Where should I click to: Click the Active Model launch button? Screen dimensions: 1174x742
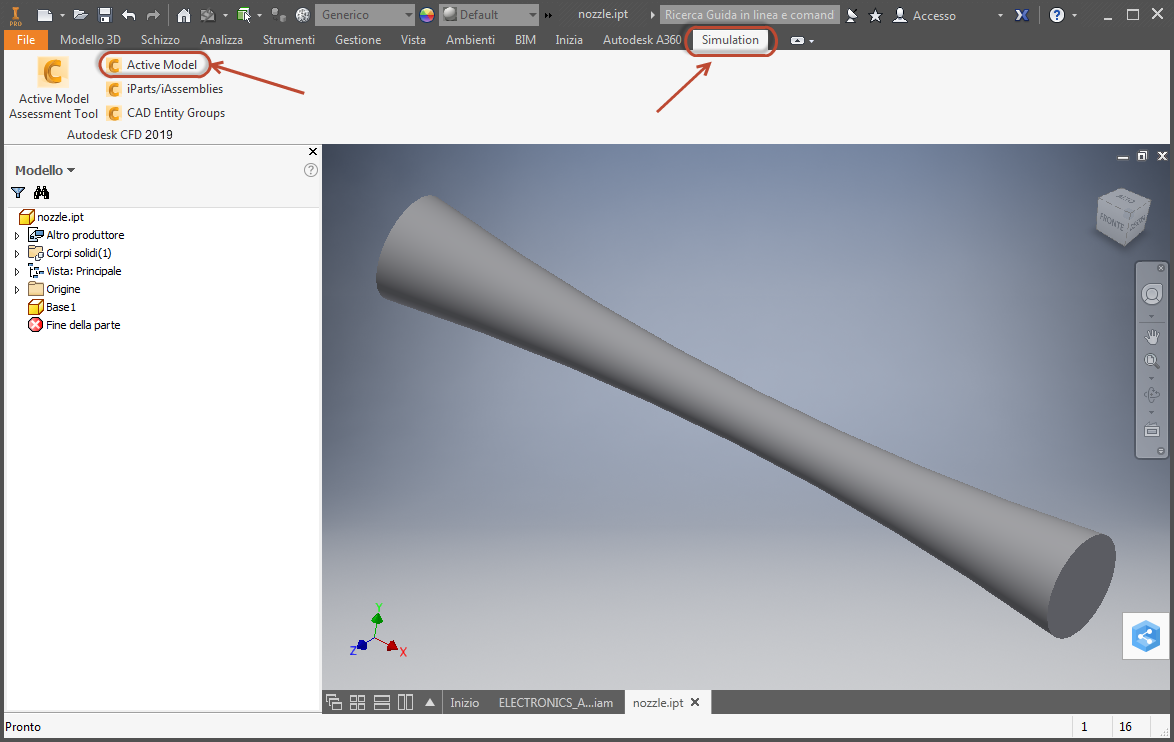(x=153, y=65)
